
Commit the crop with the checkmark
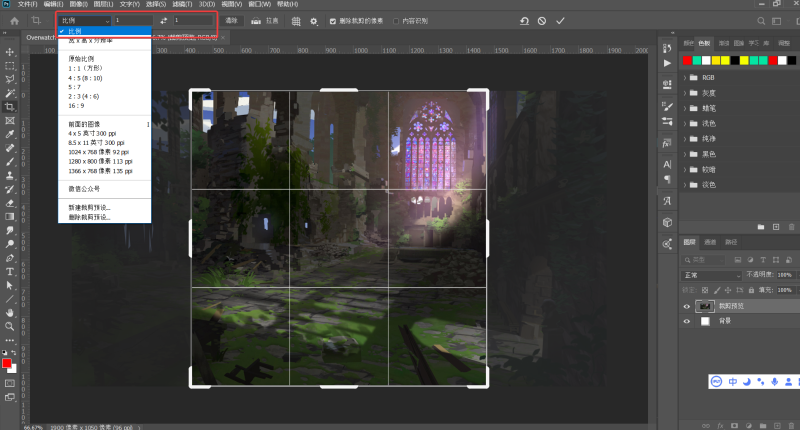click(560, 21)
